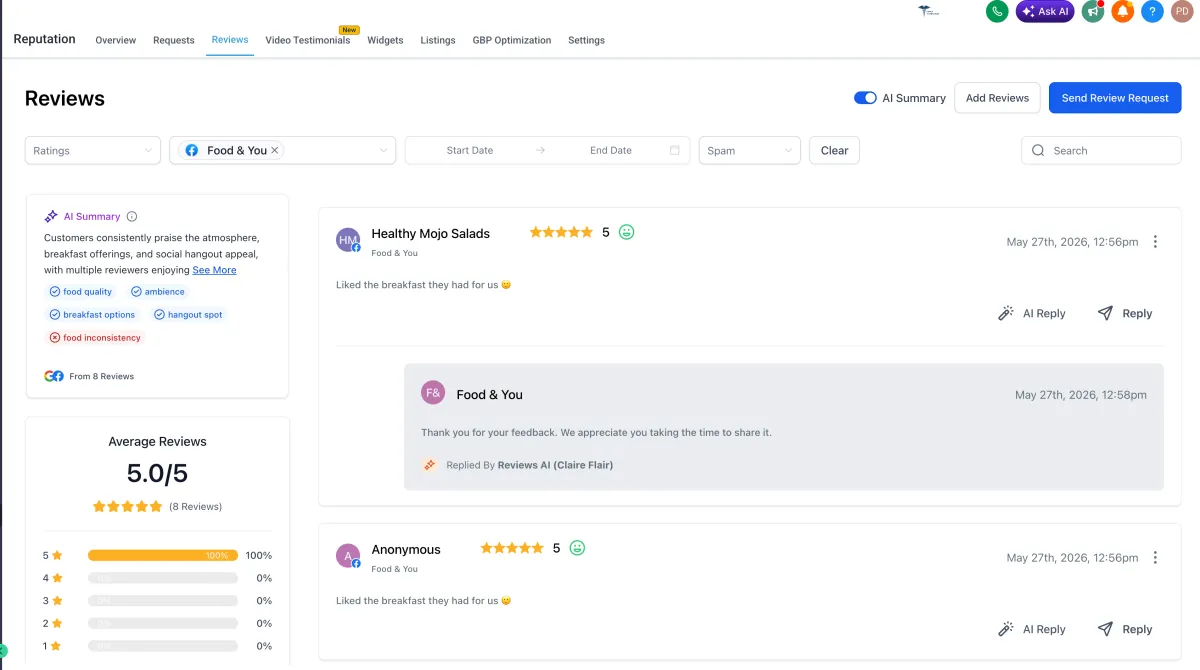
Task: Click AI Reply on Healthy Mojo Salads review
Action: point(1032,314)
